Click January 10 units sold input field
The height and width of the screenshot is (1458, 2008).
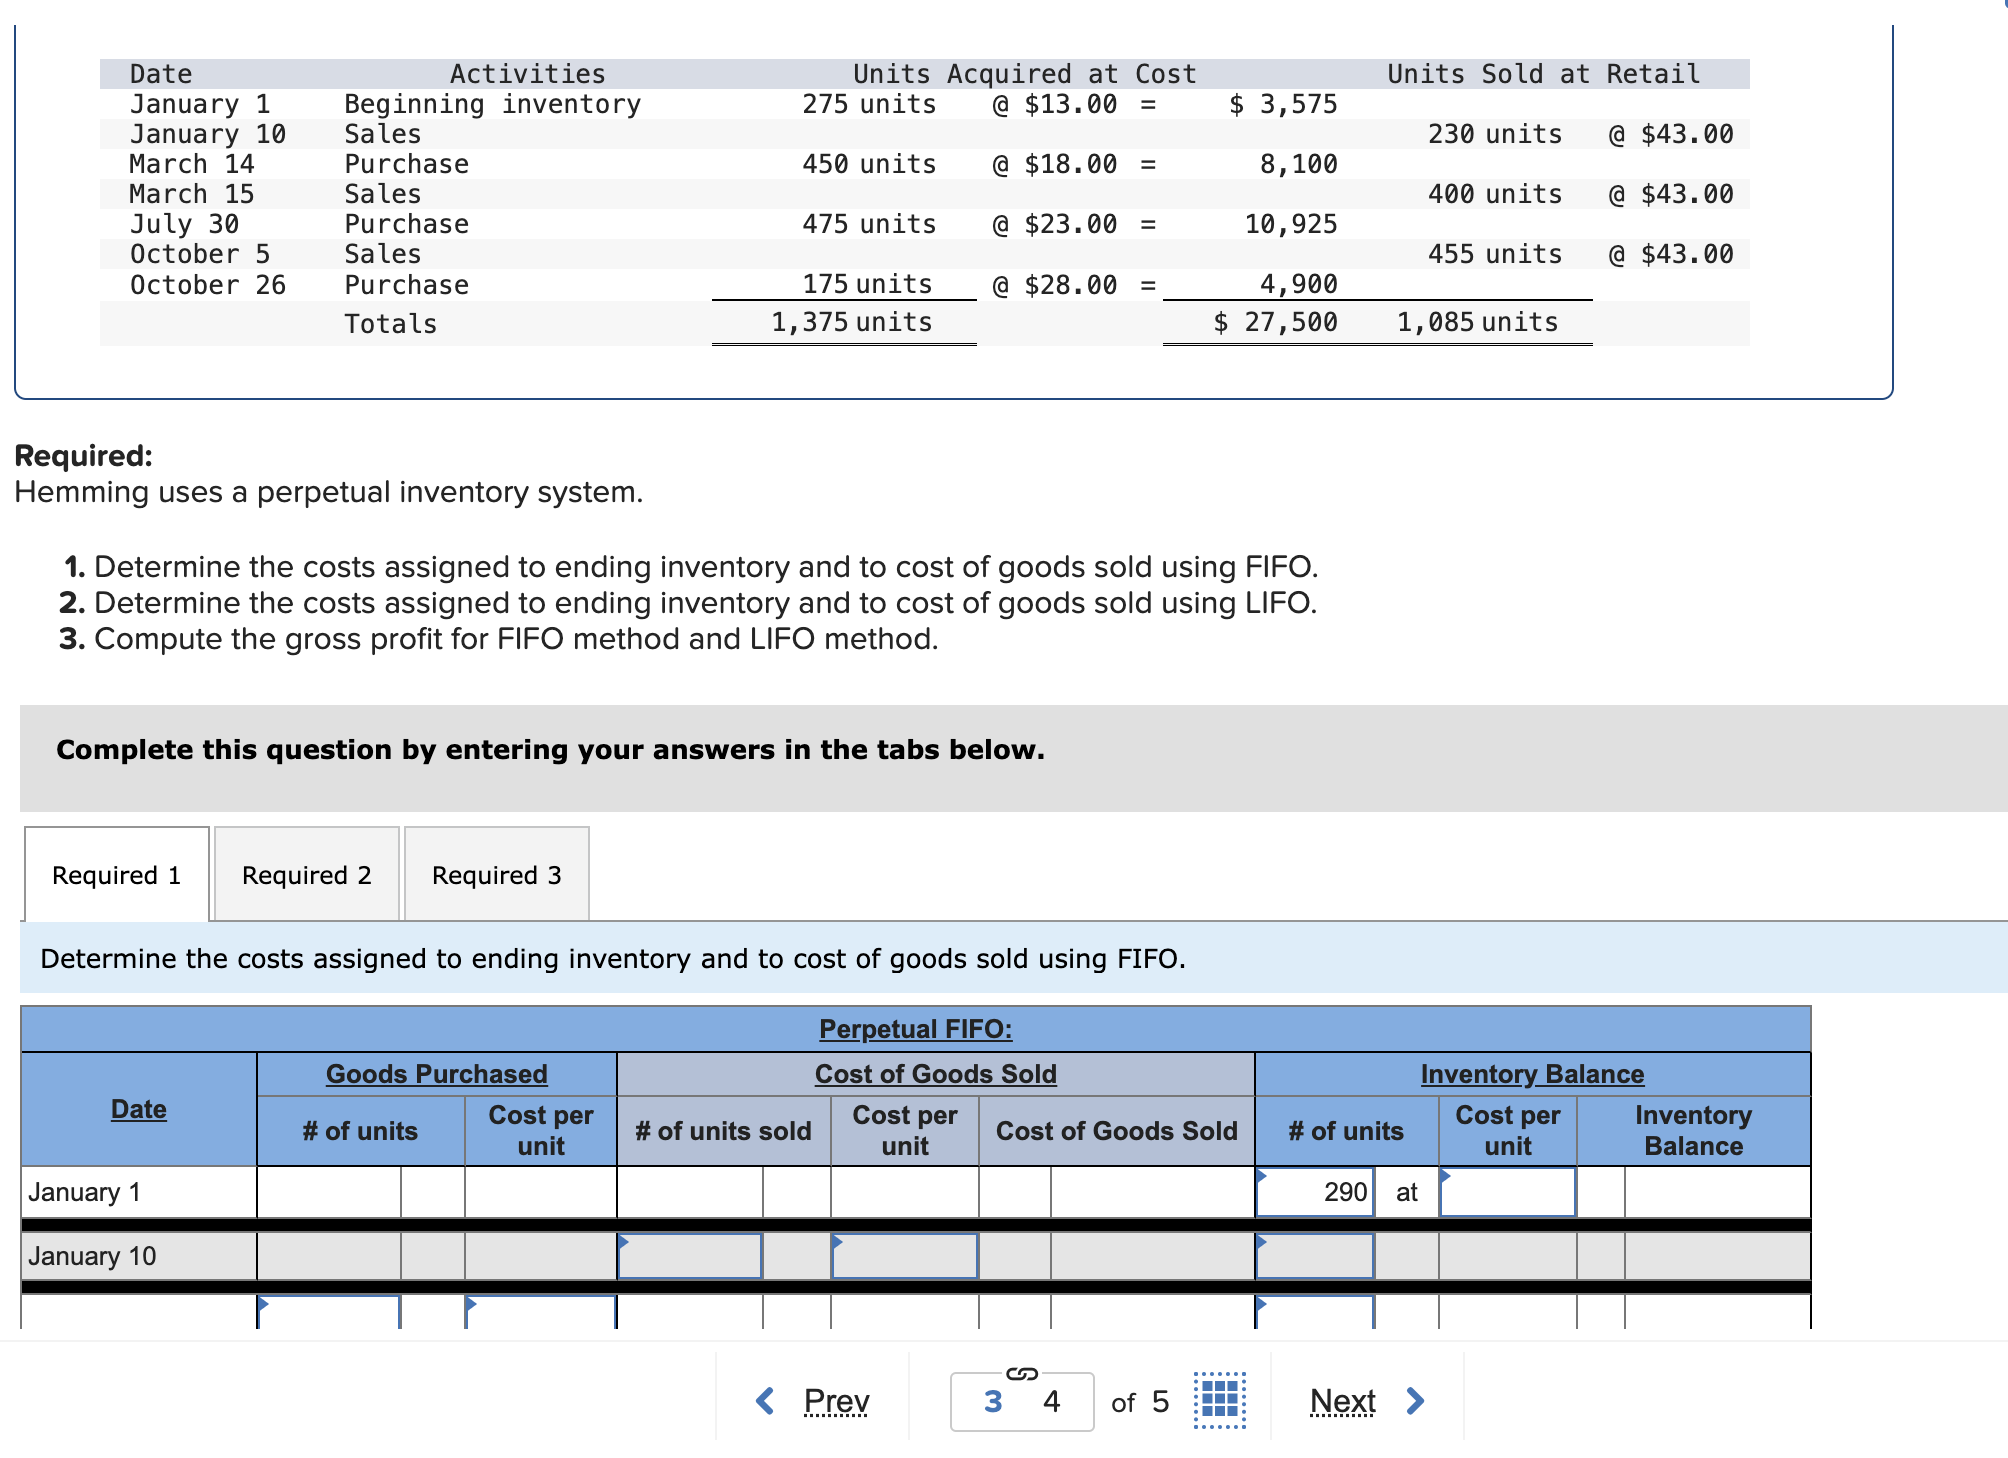[x=690, y=1256]
